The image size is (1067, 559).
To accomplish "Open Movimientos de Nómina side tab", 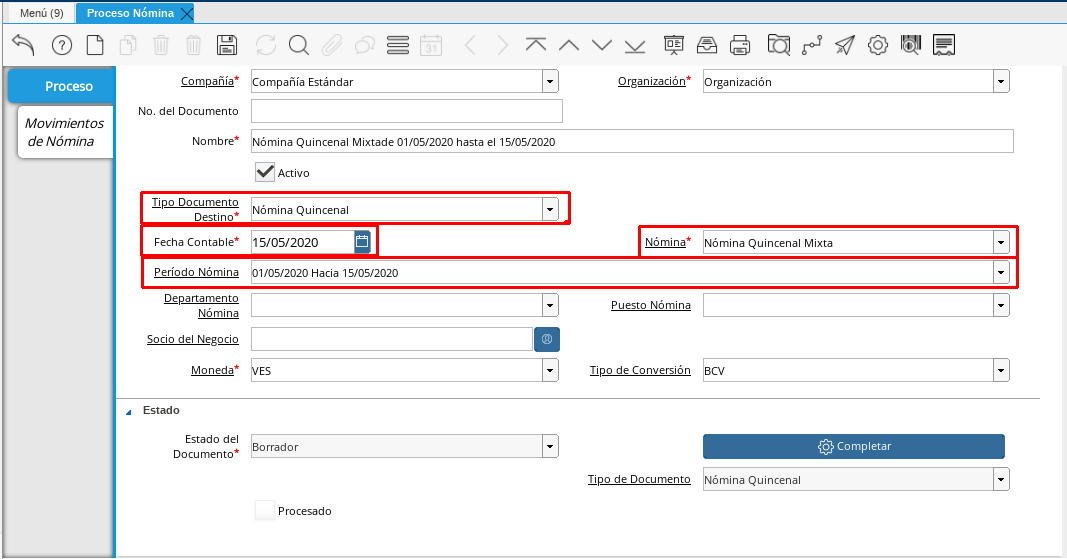I will click(65, 132).
